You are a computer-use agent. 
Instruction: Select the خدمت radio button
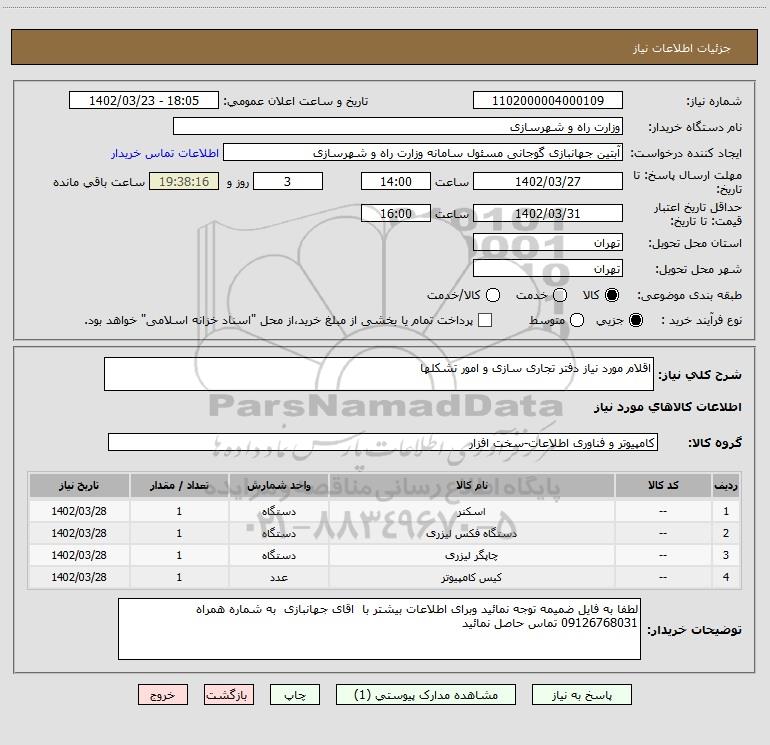click(560, 295)
